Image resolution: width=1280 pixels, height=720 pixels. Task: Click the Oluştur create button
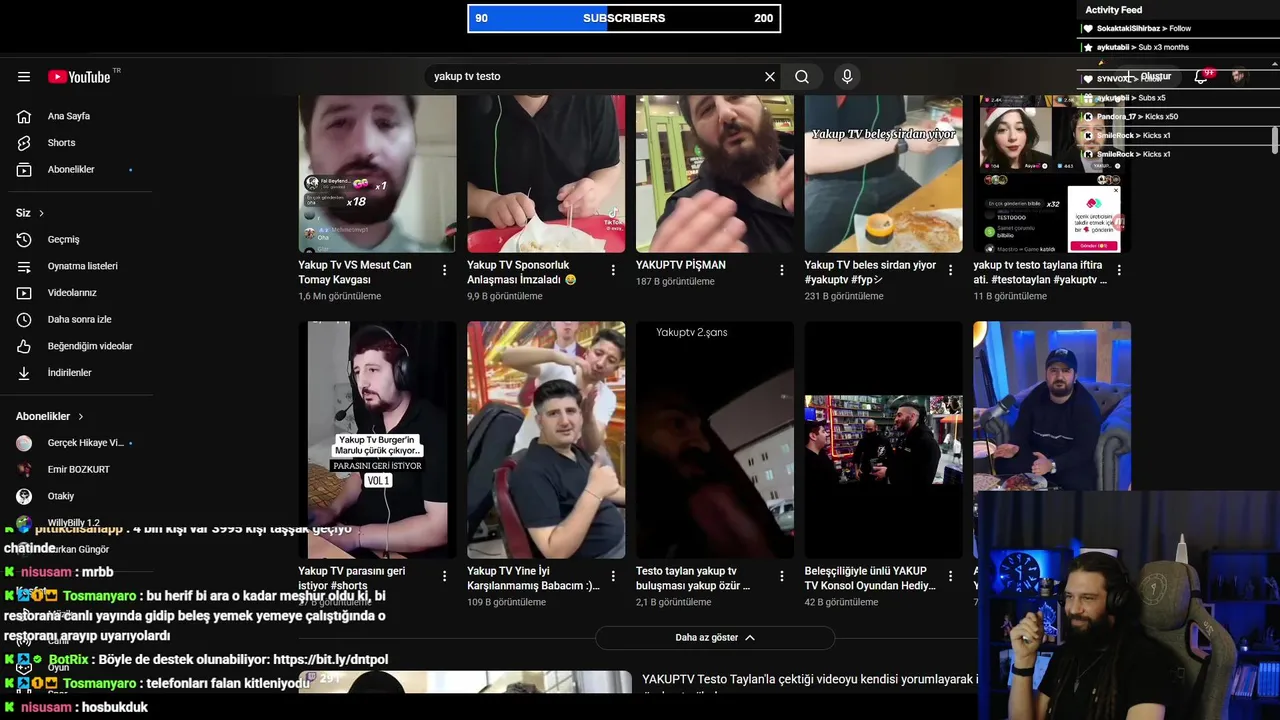[1147, 76]
